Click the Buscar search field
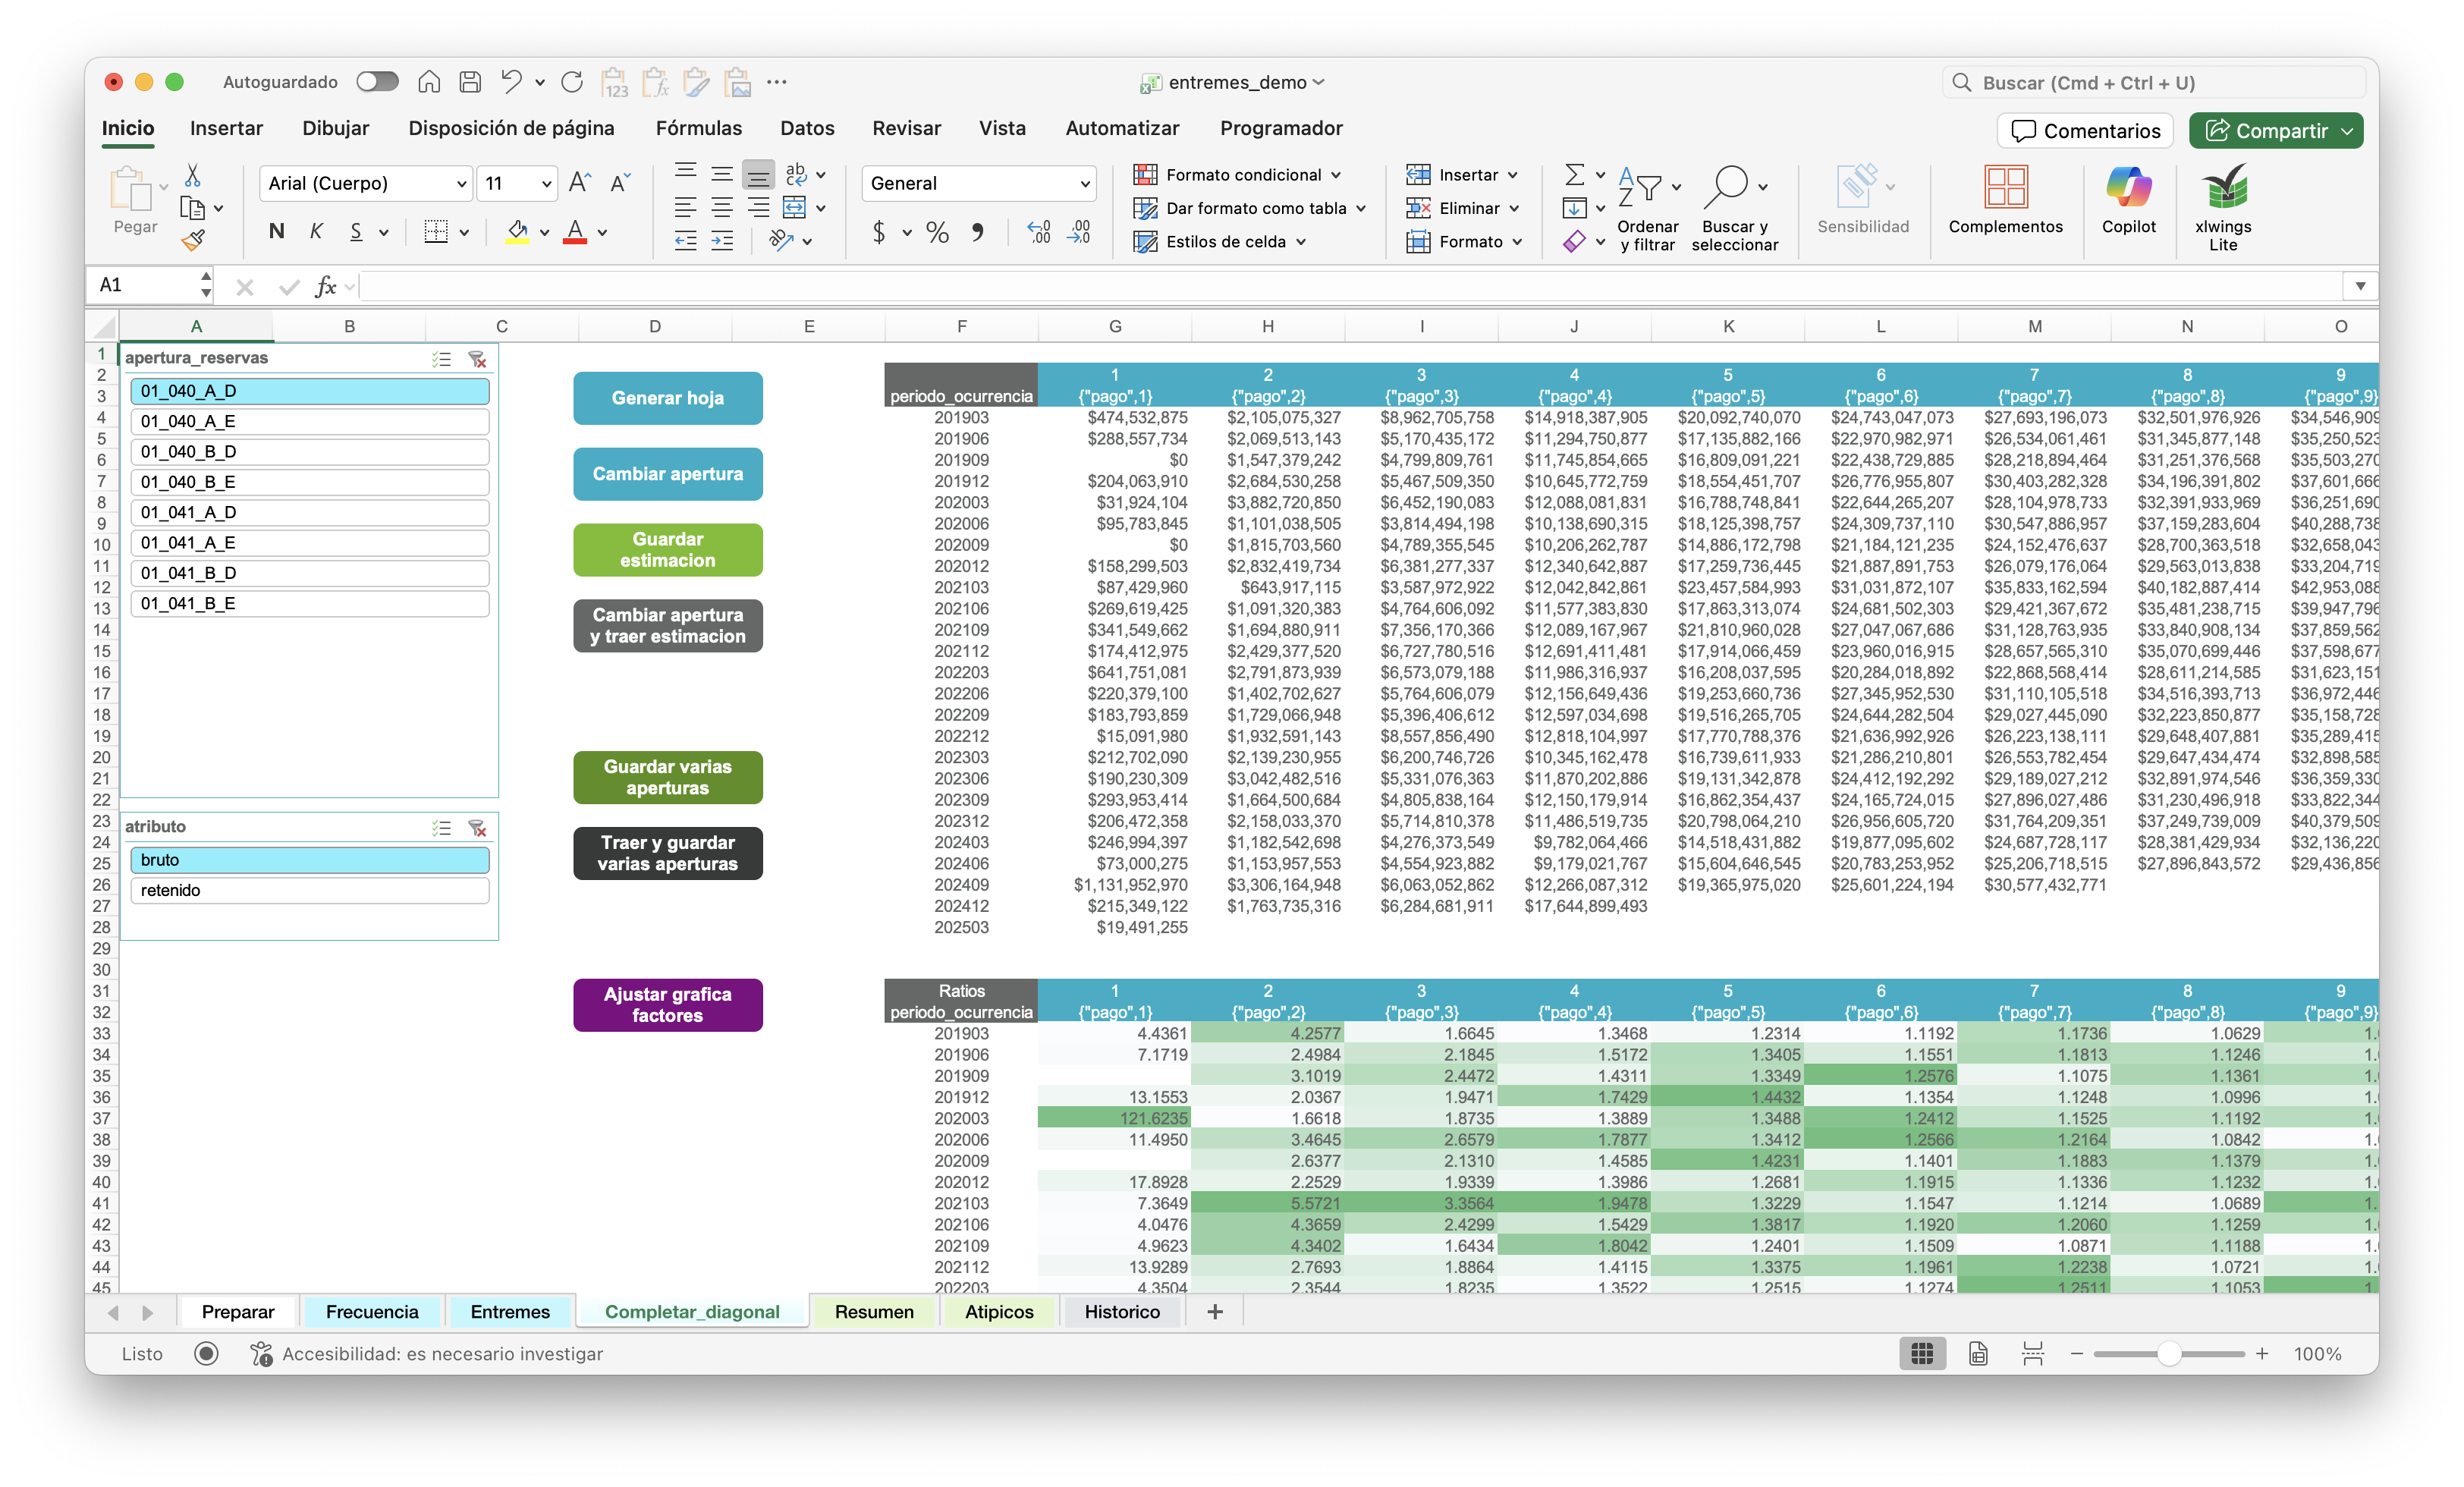 click(x=2153, y=83)
